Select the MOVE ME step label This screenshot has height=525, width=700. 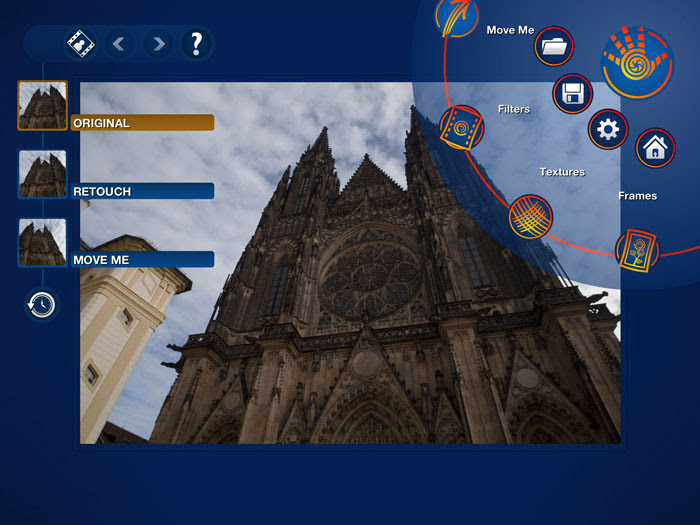pos(142,259)
